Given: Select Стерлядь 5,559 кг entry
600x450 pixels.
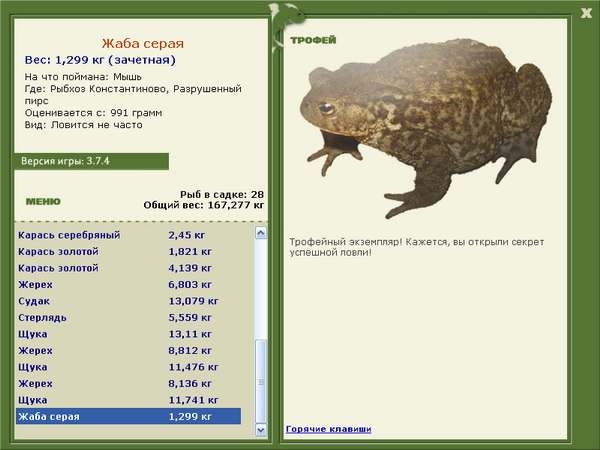Looking at the screenshot, I should (129, 317).
